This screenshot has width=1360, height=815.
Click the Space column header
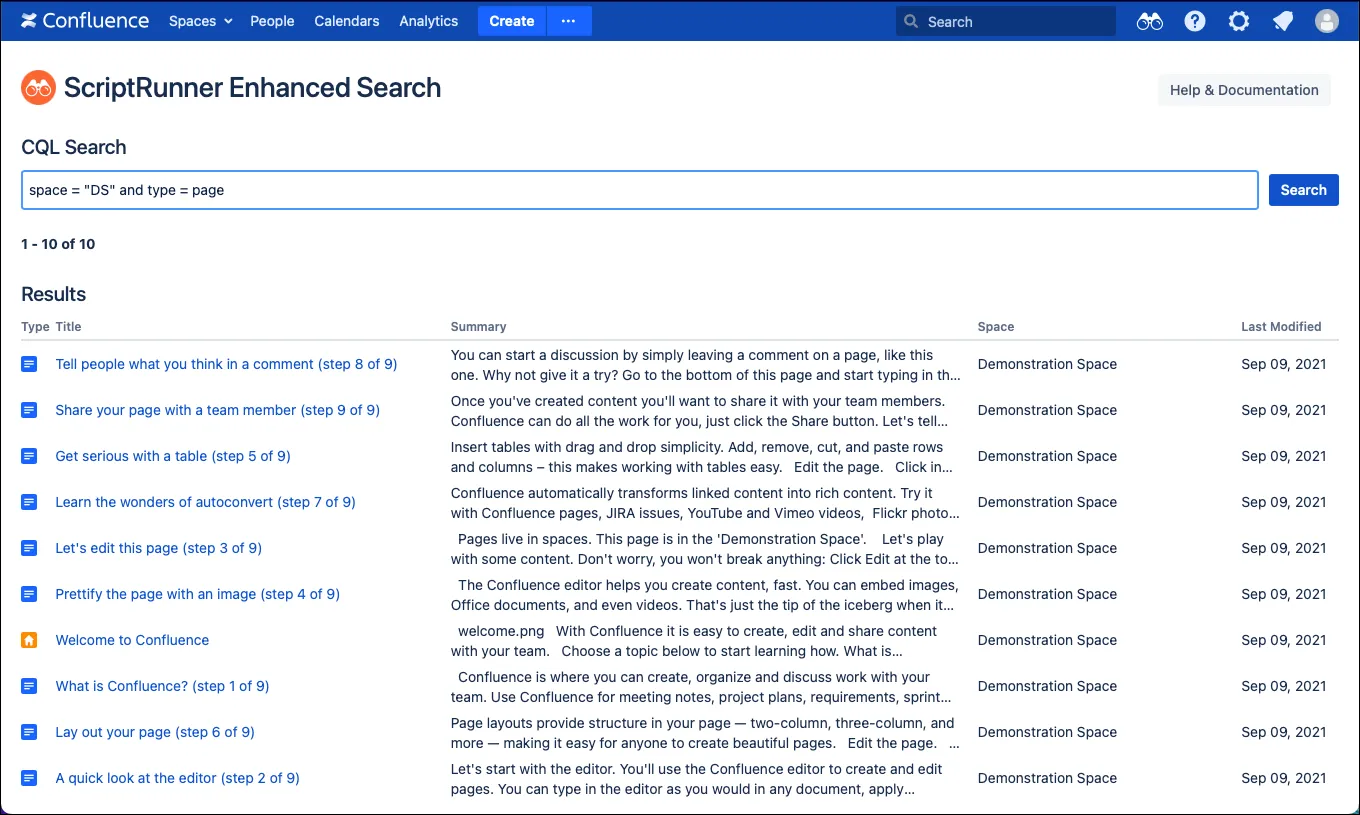coord(996,327)
